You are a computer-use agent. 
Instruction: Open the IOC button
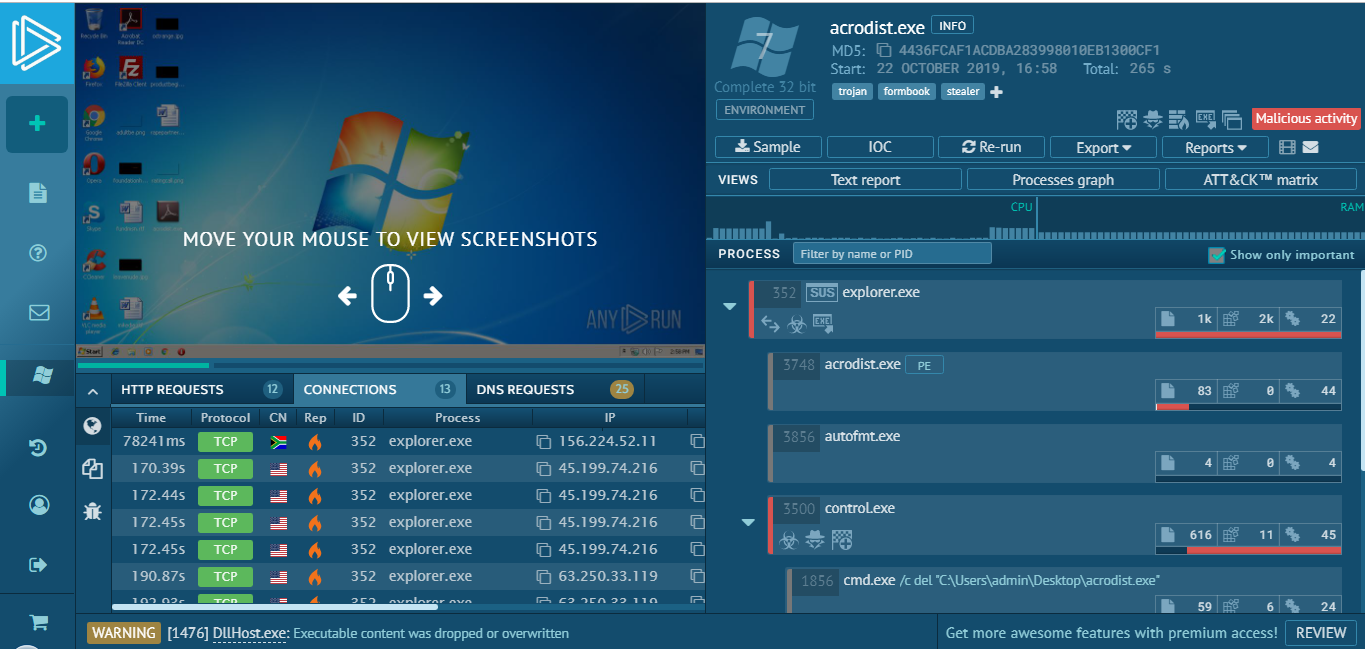[880, 147]
